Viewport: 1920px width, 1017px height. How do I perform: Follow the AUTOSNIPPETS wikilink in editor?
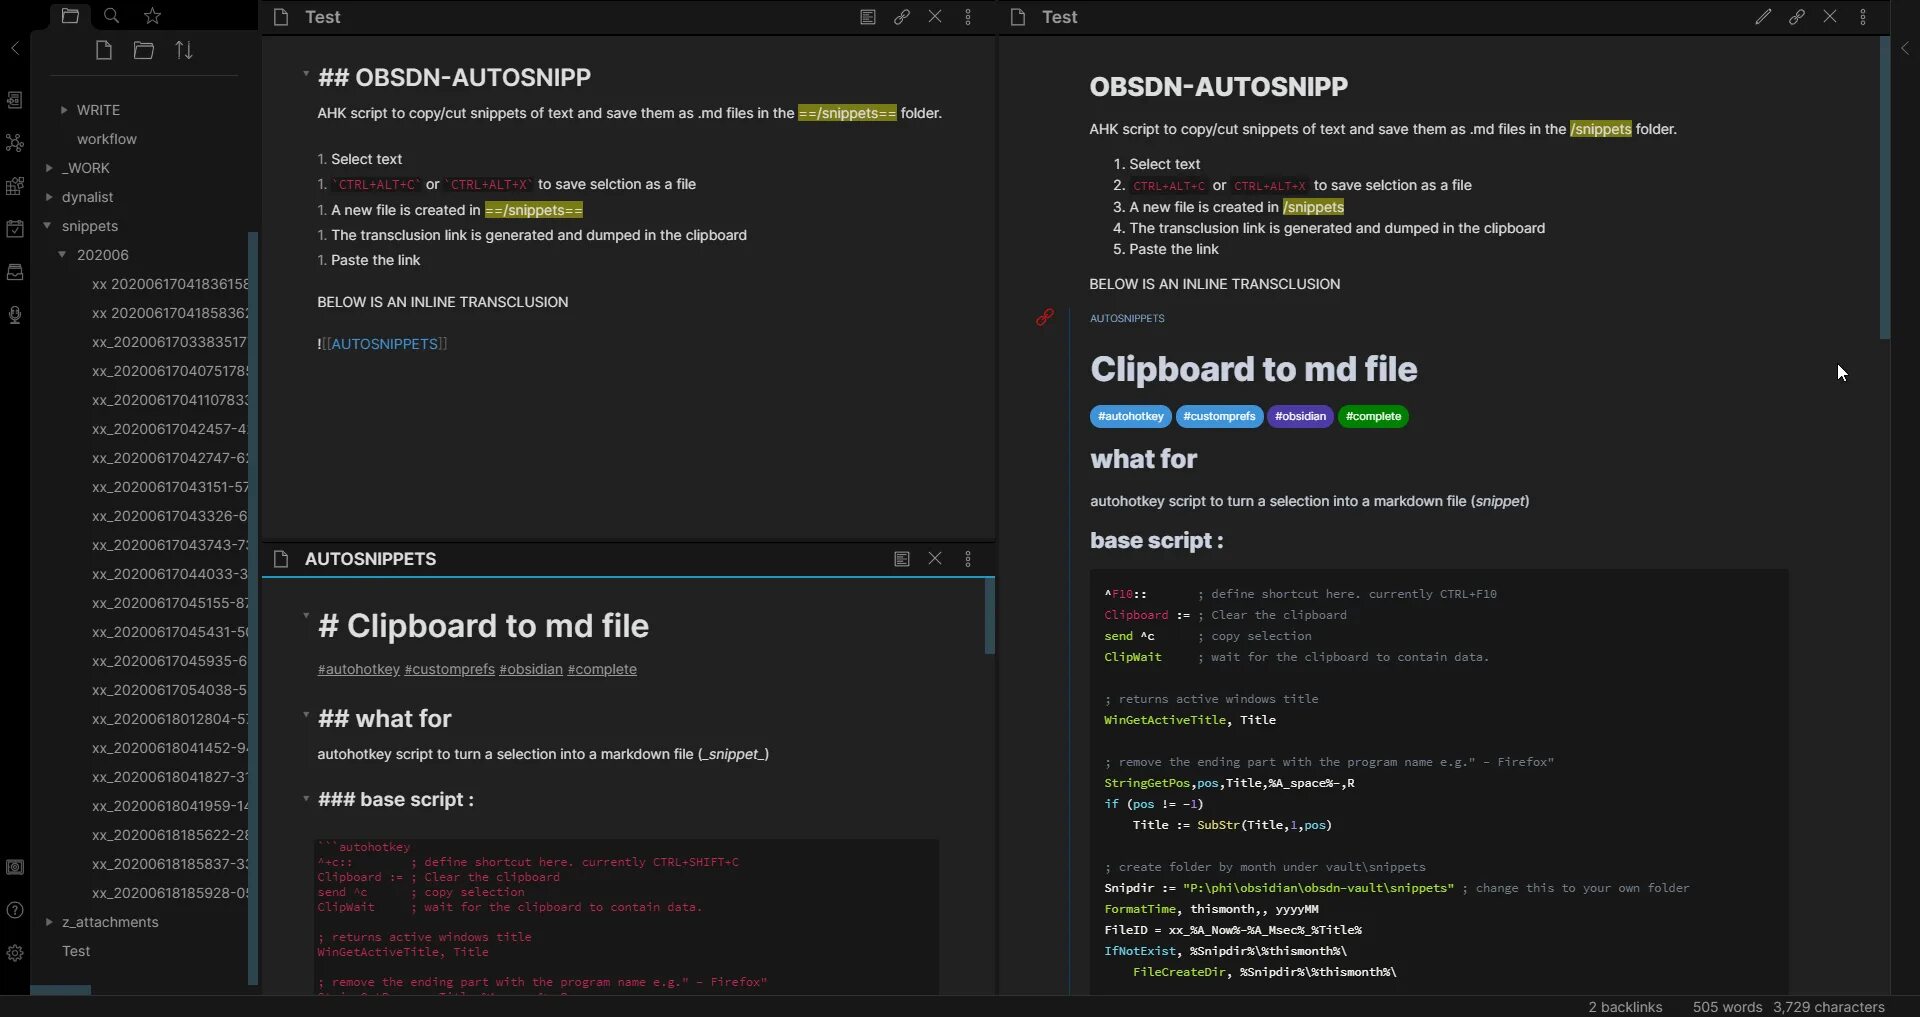pos(385,344)
